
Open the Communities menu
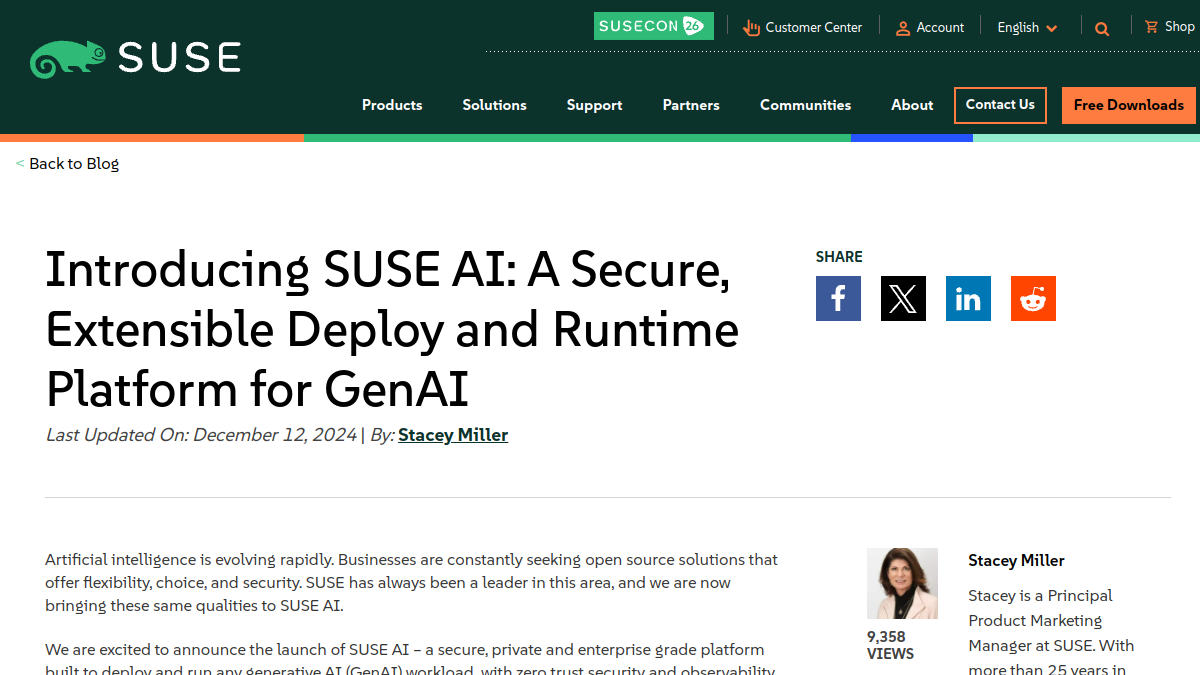[805, 105]
